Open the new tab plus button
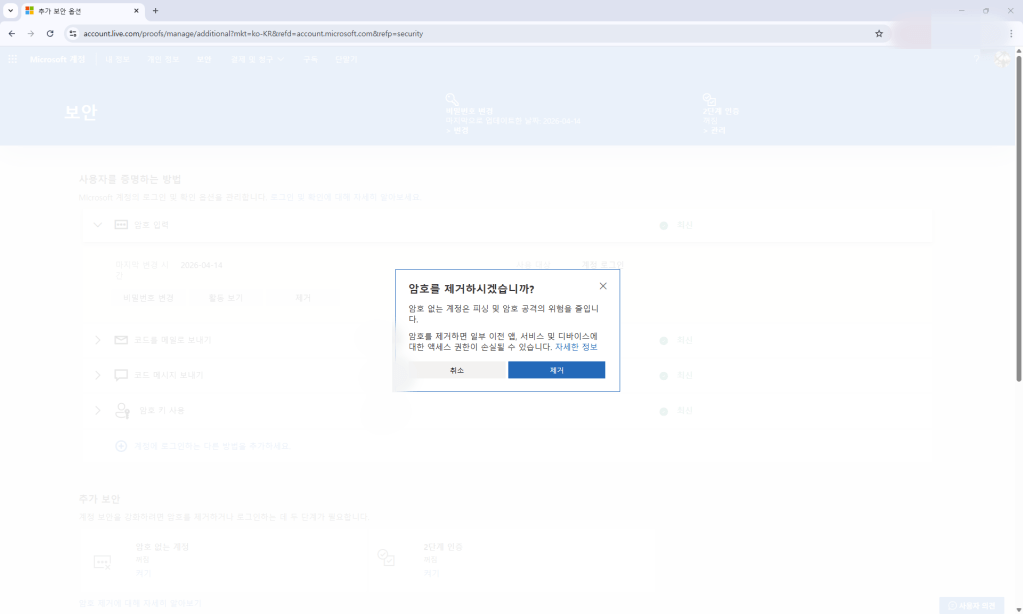Image resolution: width=1023 pixels, height=614 pixels. [x=155, y=10]
